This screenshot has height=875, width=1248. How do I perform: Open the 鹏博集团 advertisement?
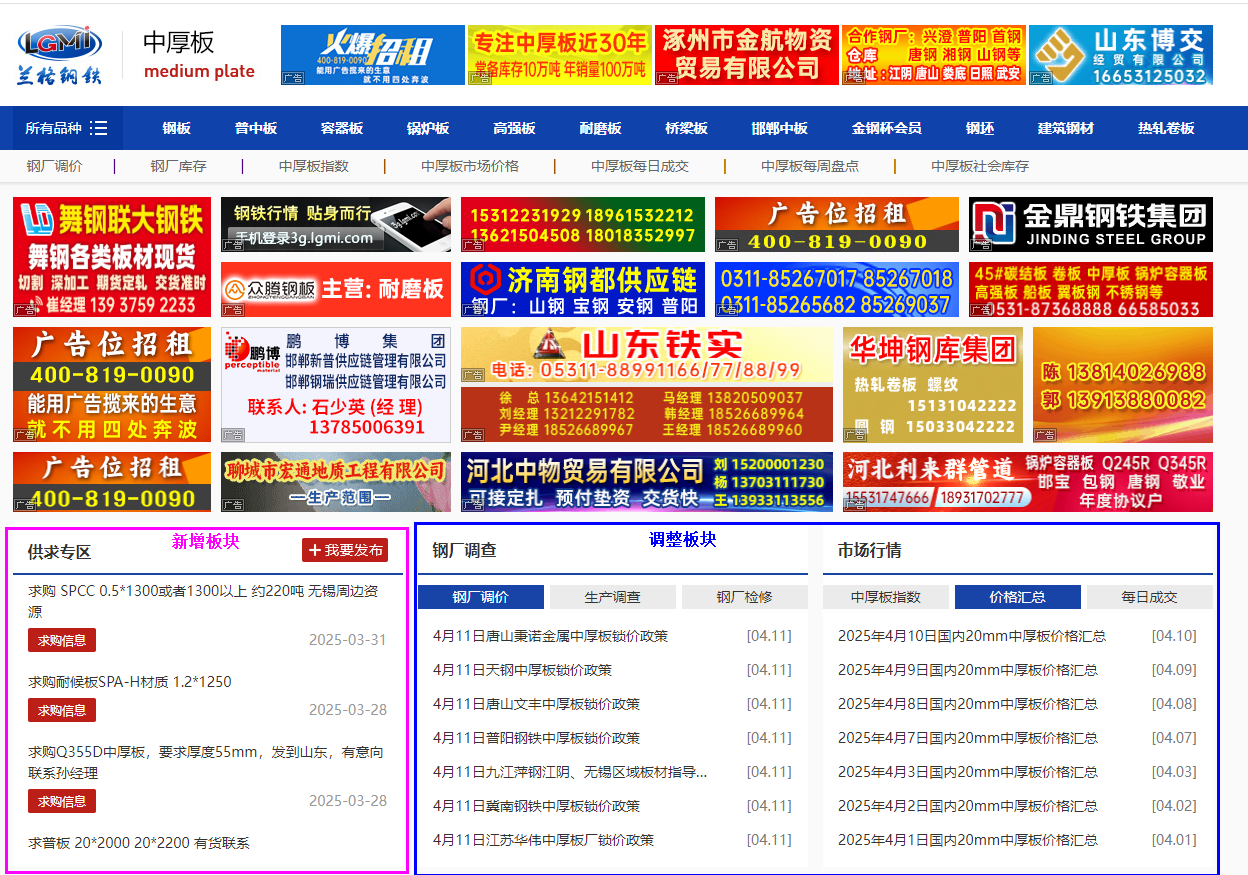336,385
